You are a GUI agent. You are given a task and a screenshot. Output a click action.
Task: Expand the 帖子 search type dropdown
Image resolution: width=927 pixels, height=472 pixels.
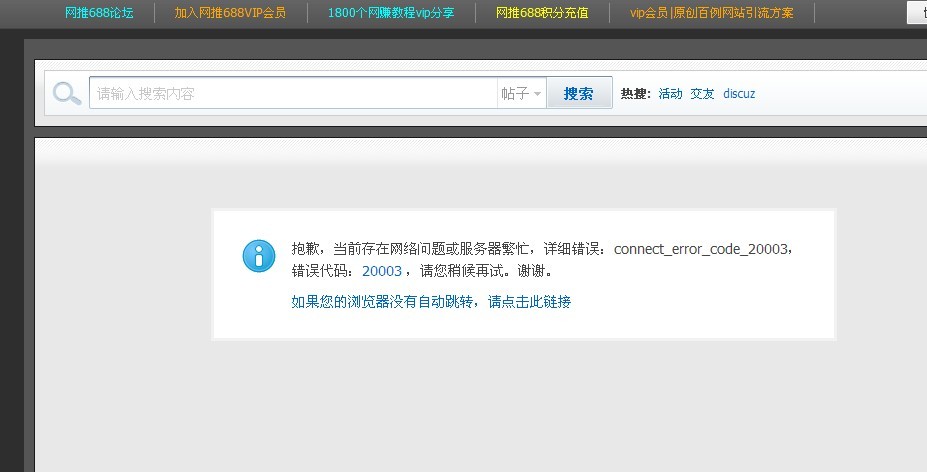521,93
